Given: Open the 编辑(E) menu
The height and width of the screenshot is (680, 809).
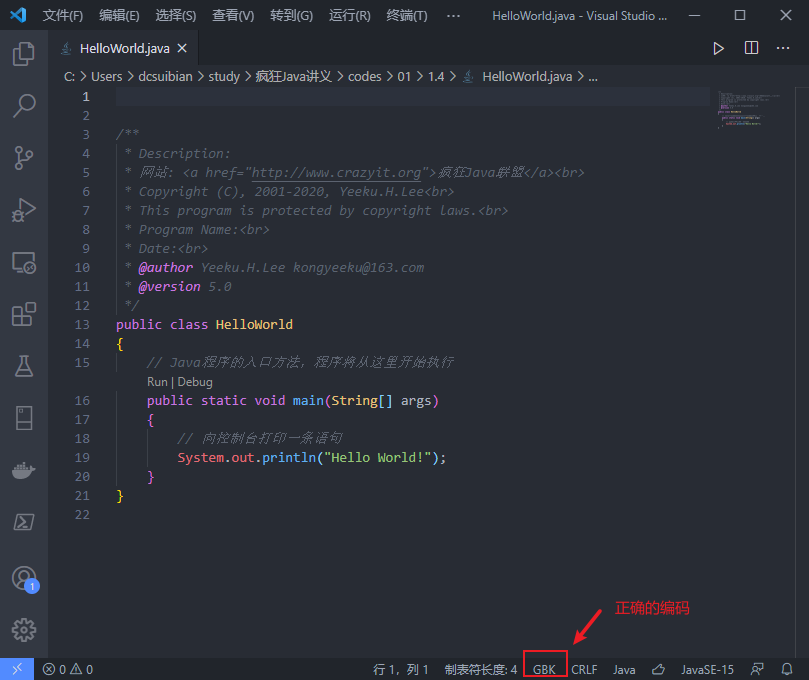Looking at the screenshot, I should tap(119, 15).
